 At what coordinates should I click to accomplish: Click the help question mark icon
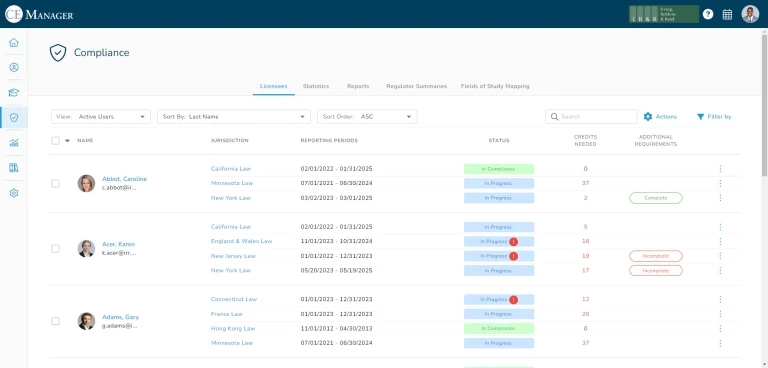(x=708, y=14)
